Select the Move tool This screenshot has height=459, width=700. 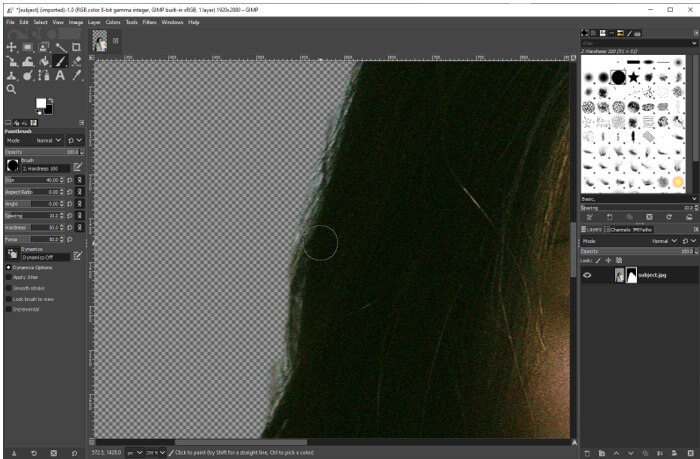pos(11,47)
